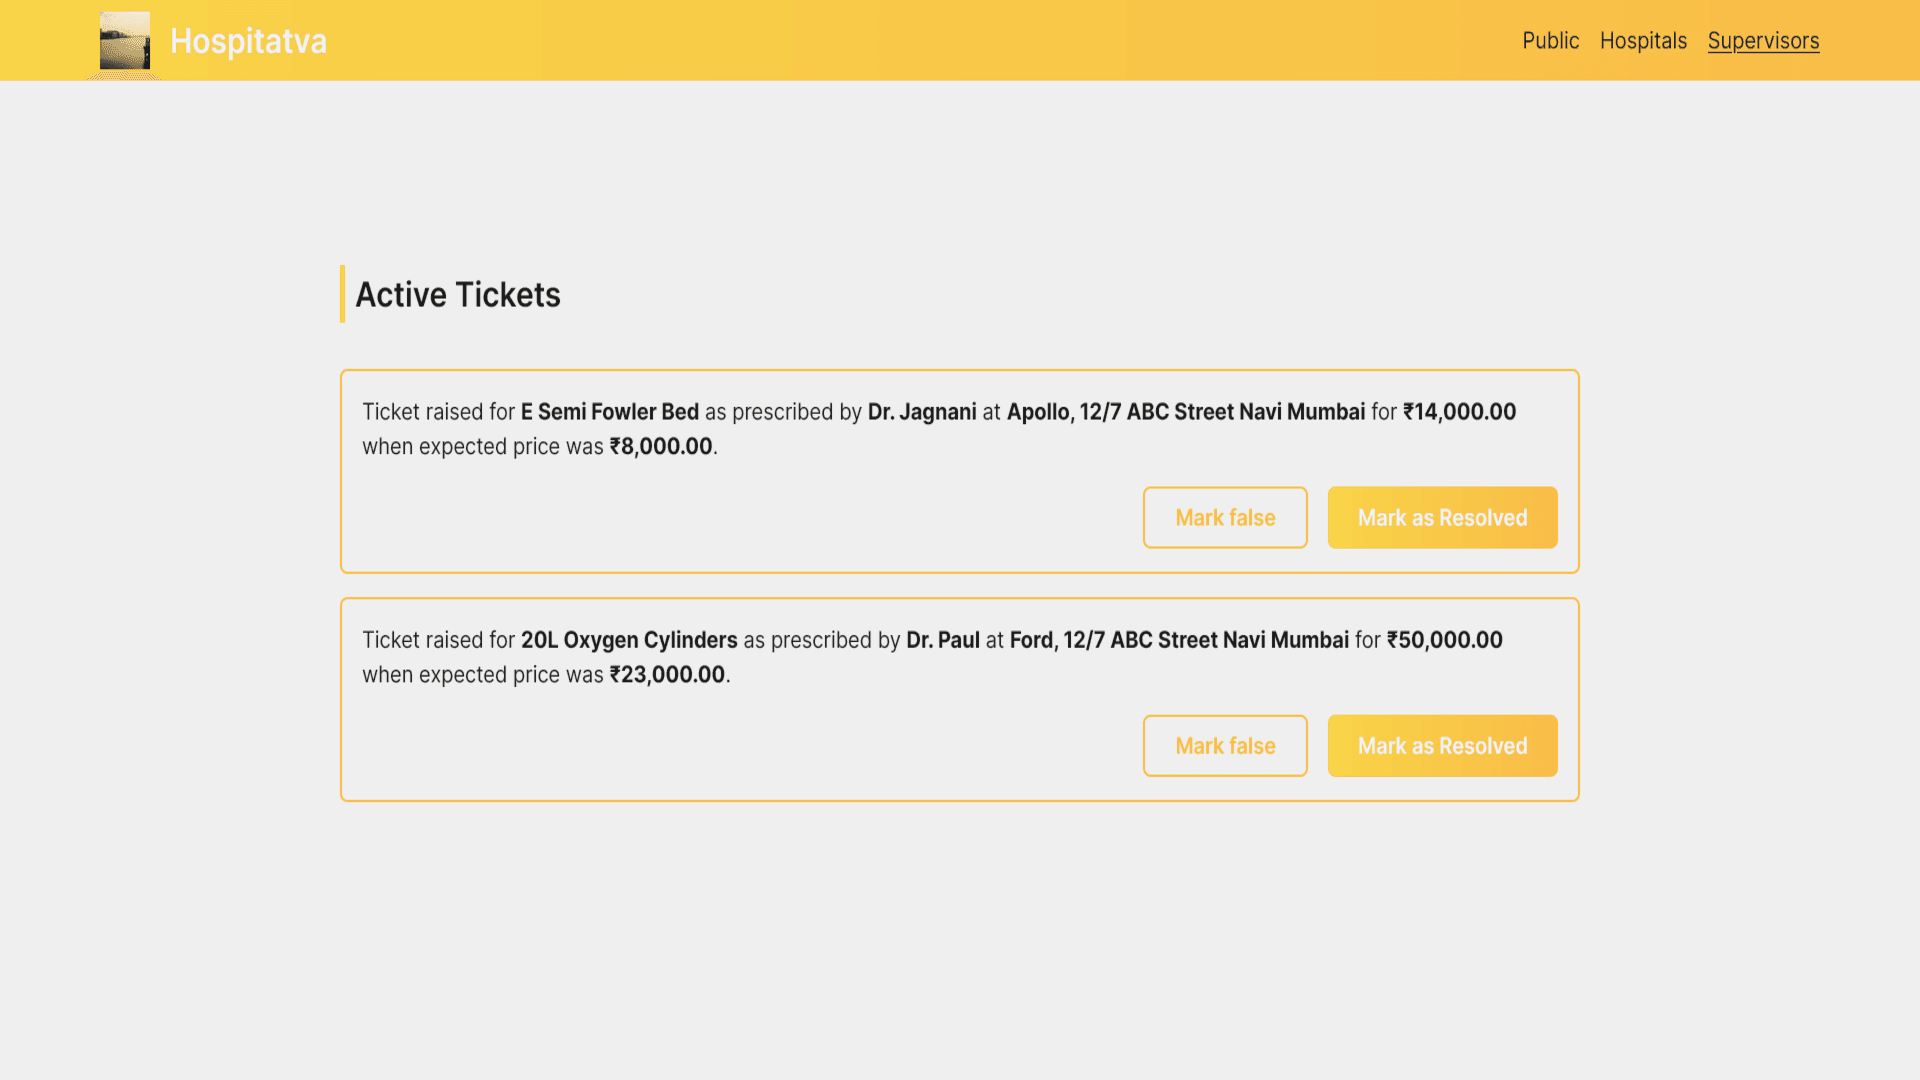Mark Semi Fowler Bed ticket as resolved

(x=1442, y=518)
